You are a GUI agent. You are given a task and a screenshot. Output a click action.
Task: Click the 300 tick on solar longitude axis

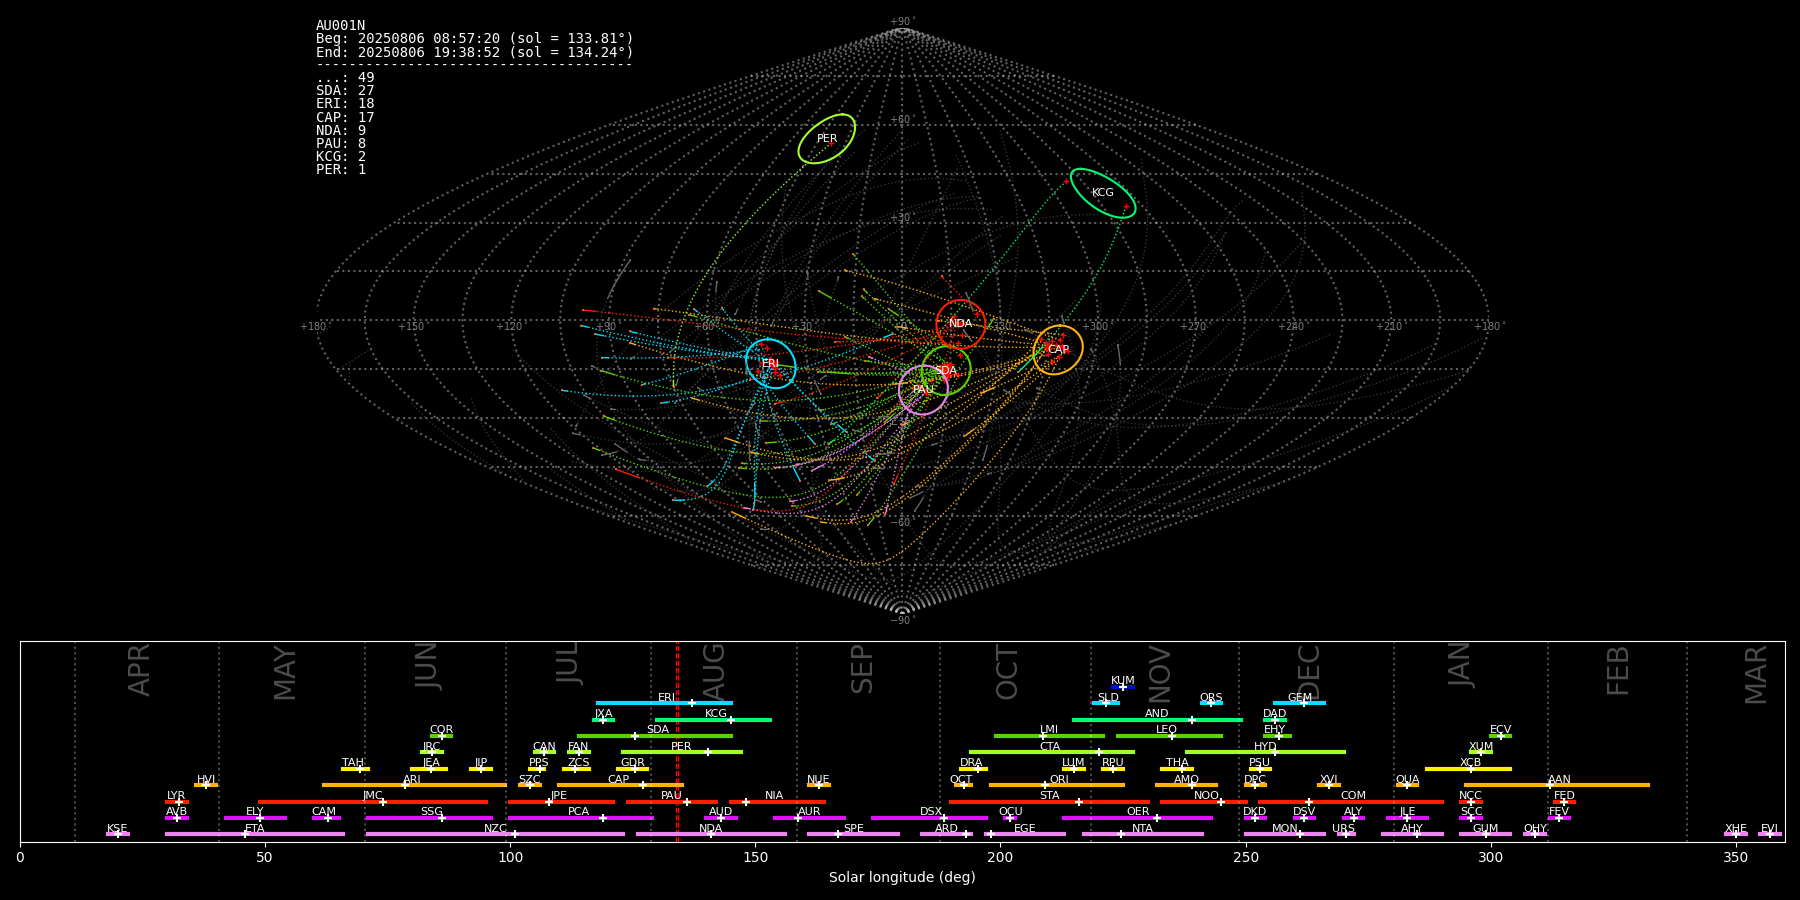click(1490, 857)
